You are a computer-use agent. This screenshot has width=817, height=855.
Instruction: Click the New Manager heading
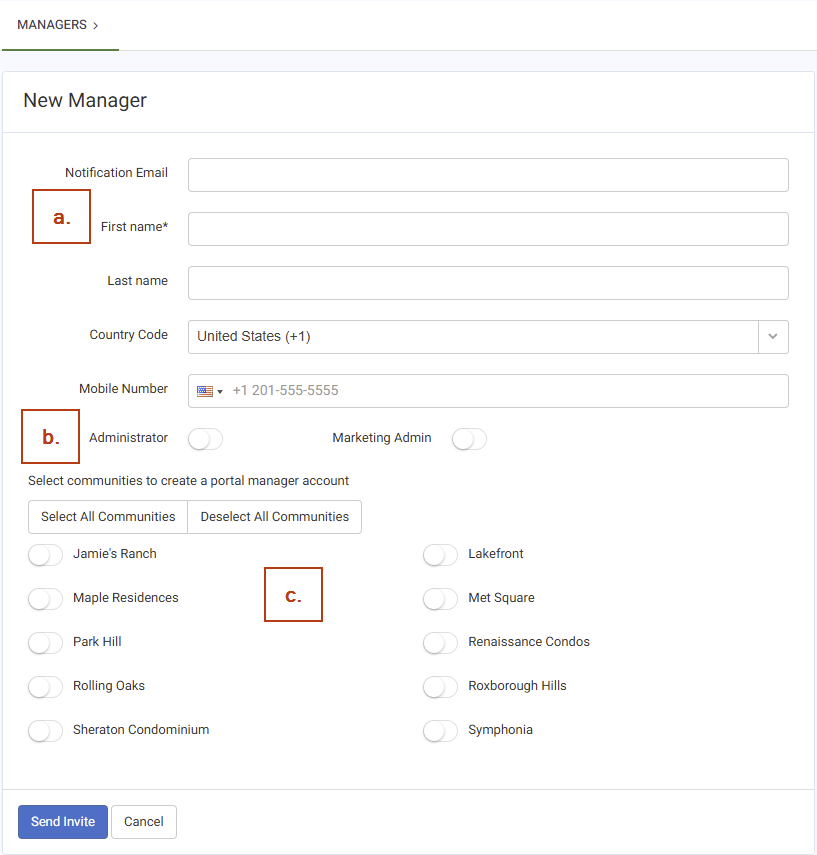(85, 100)
